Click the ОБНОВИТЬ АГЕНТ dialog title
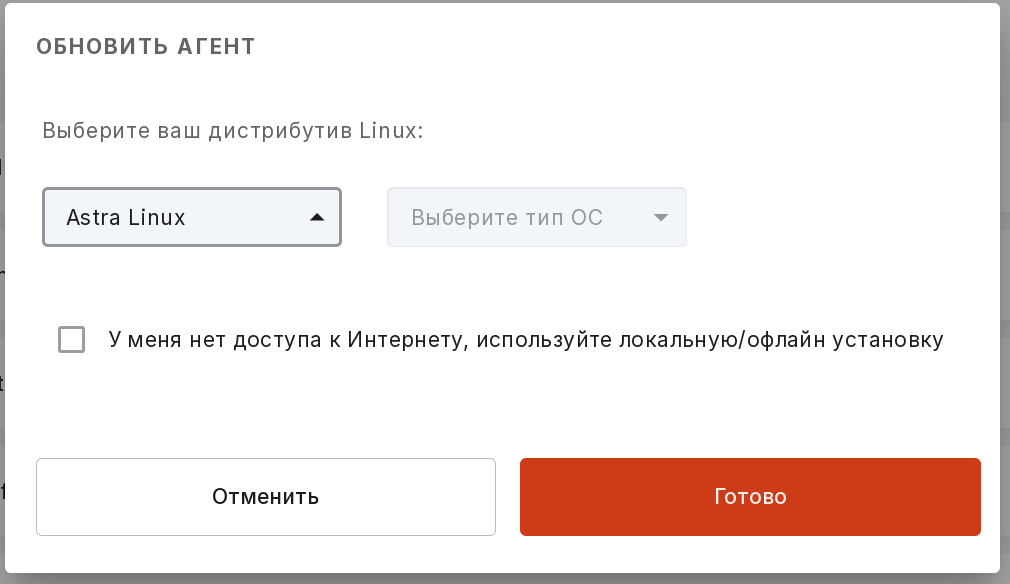 click(146, 46)
